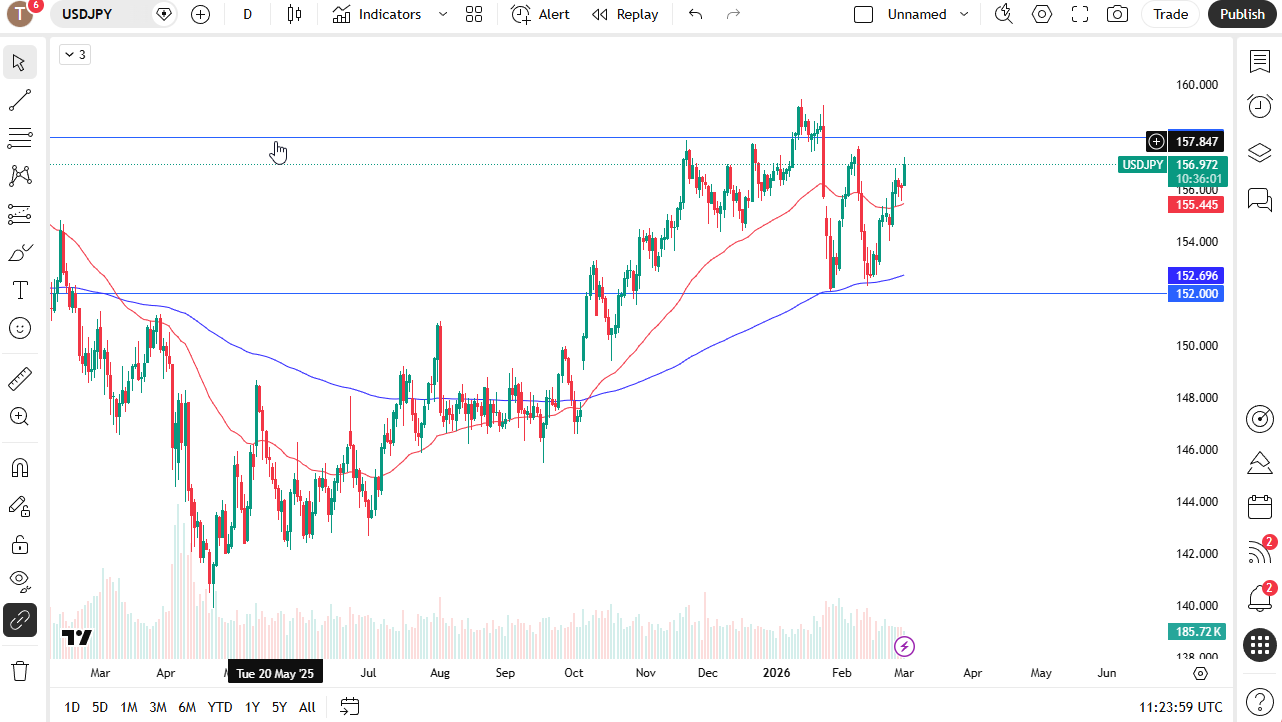Open the object tree layers panel
This screenshot has height=722, width=1282.
point(1260,153)
